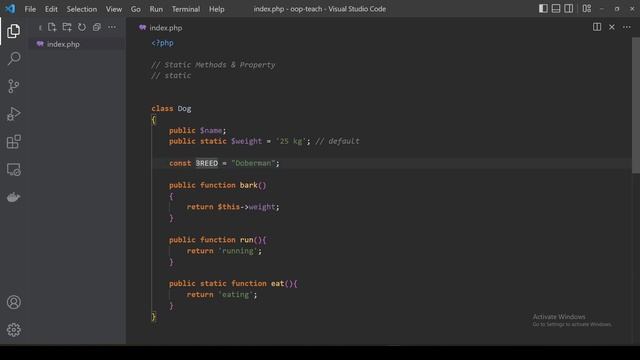640x360 pixels.
Task: Click the vertical editor scrollbar
Action: [x=636, y=106]
